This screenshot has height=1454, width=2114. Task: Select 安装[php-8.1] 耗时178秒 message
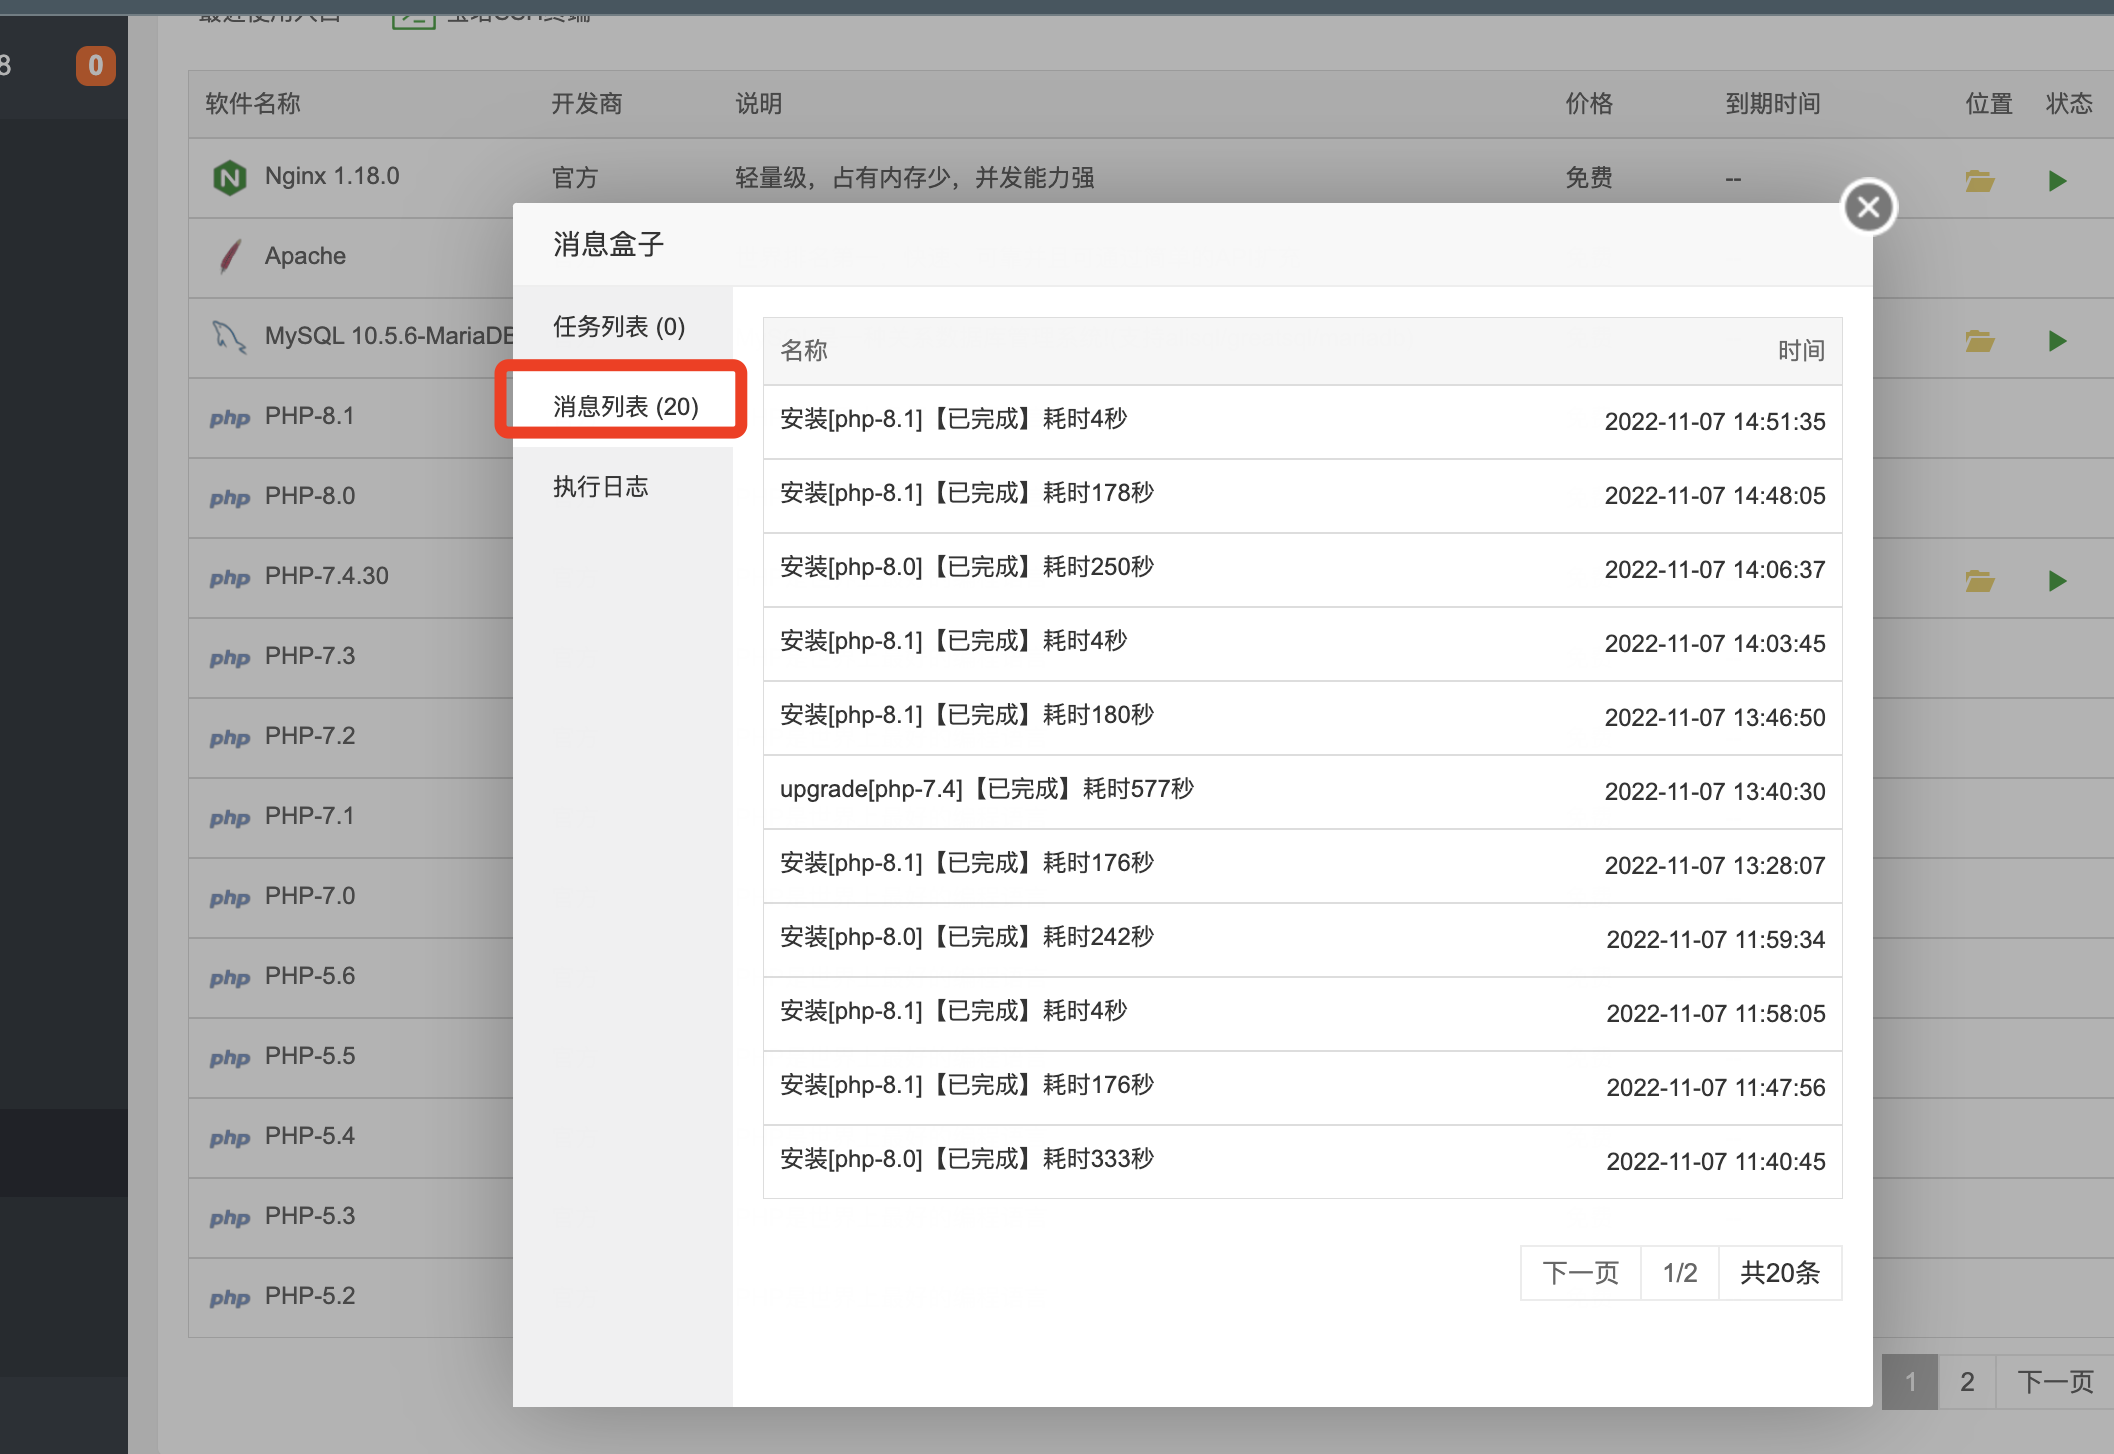1302,496
